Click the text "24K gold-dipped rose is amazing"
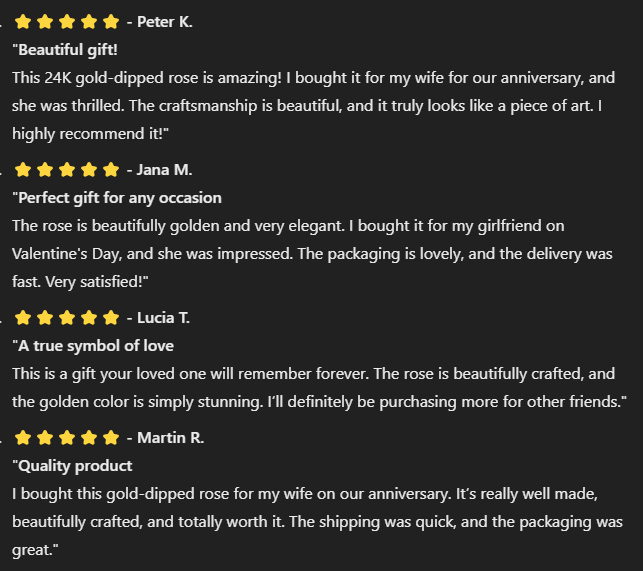The width and height of the screenshot is (643, 571). 163,78
